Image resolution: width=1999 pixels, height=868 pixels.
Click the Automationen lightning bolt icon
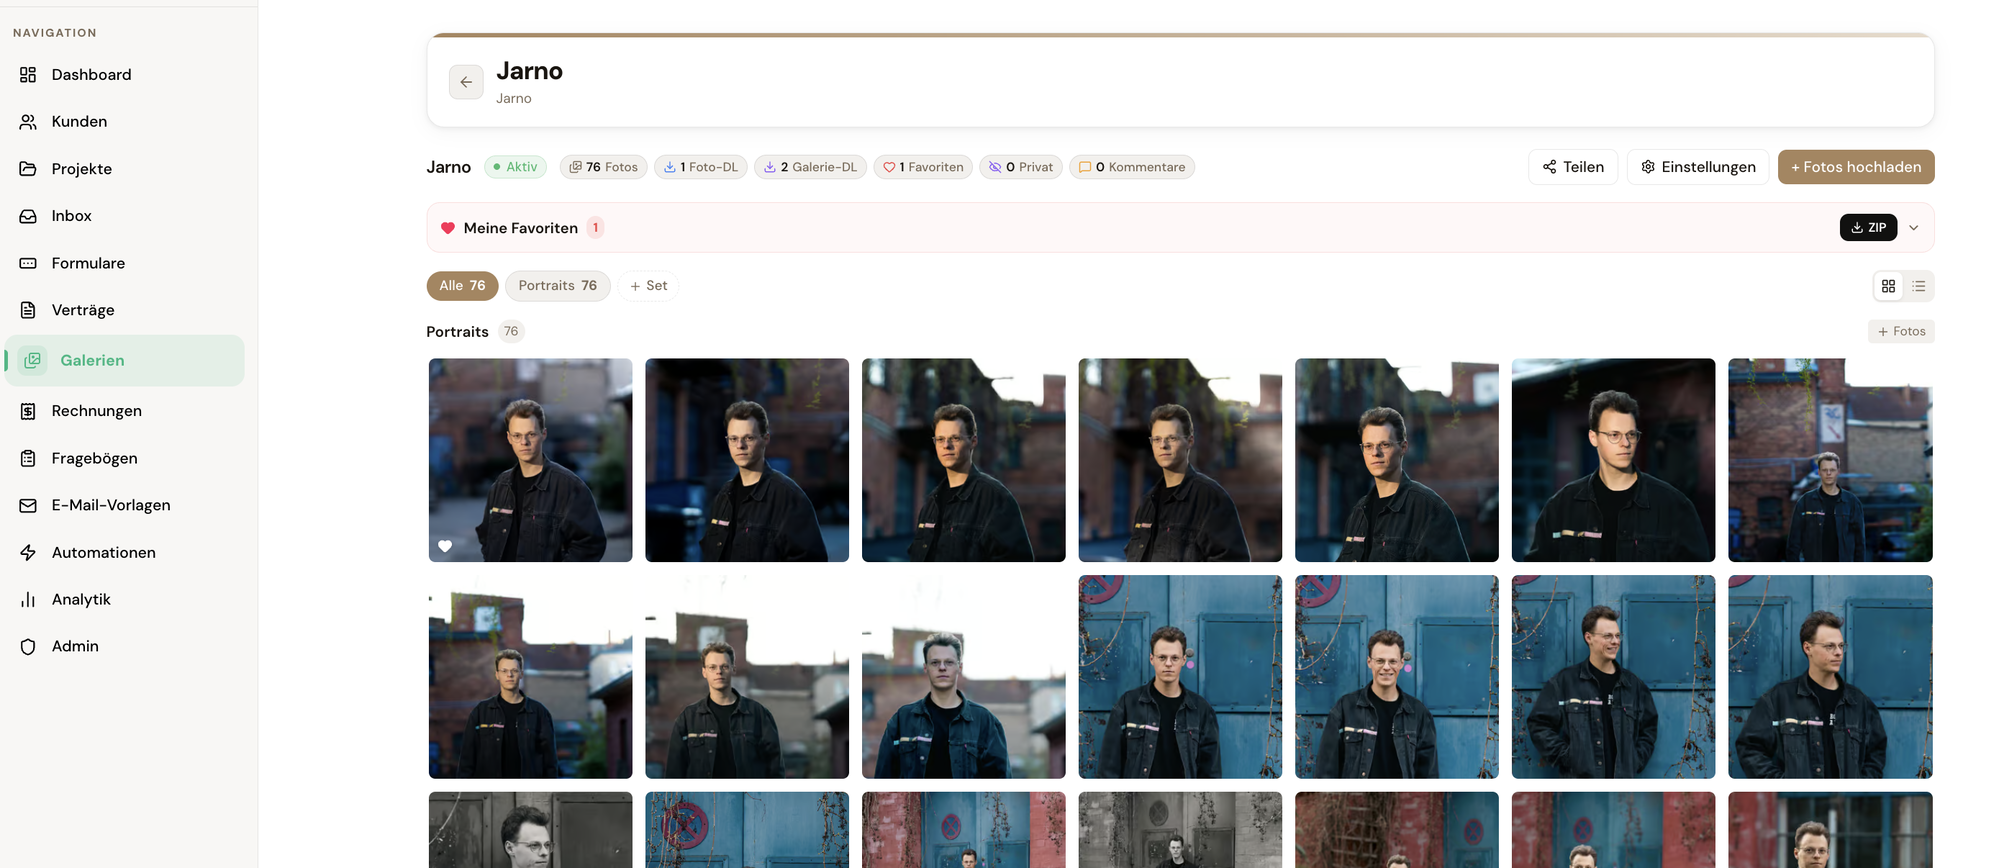point(28,552)
